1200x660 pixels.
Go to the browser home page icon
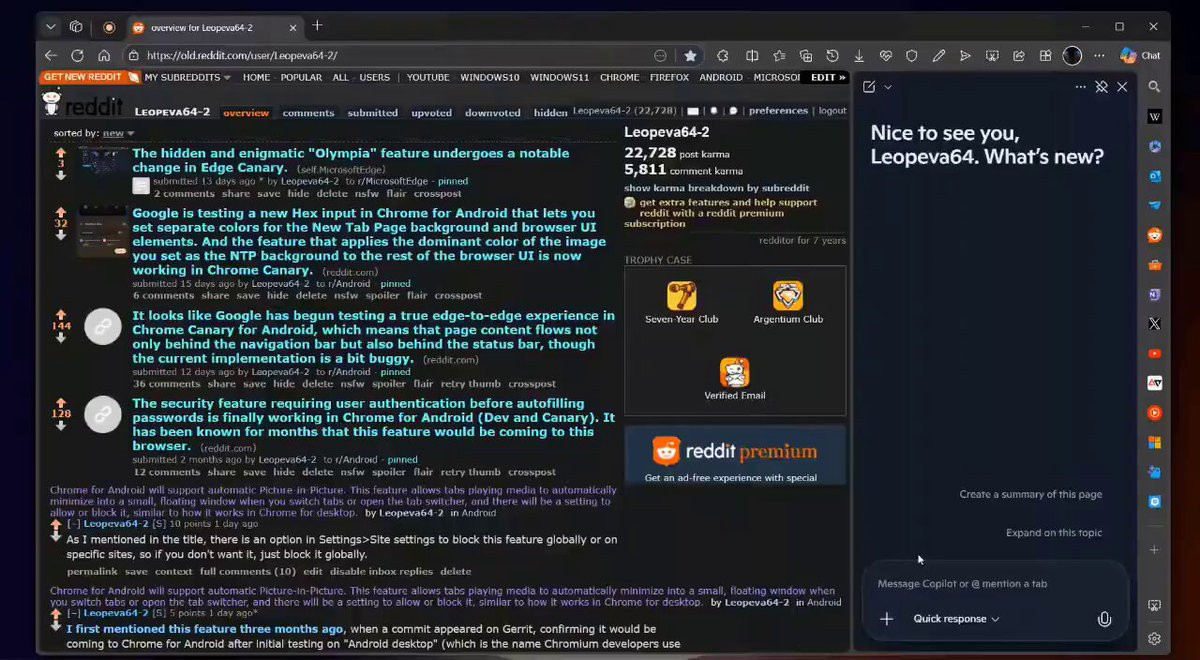tap(104, 56)
